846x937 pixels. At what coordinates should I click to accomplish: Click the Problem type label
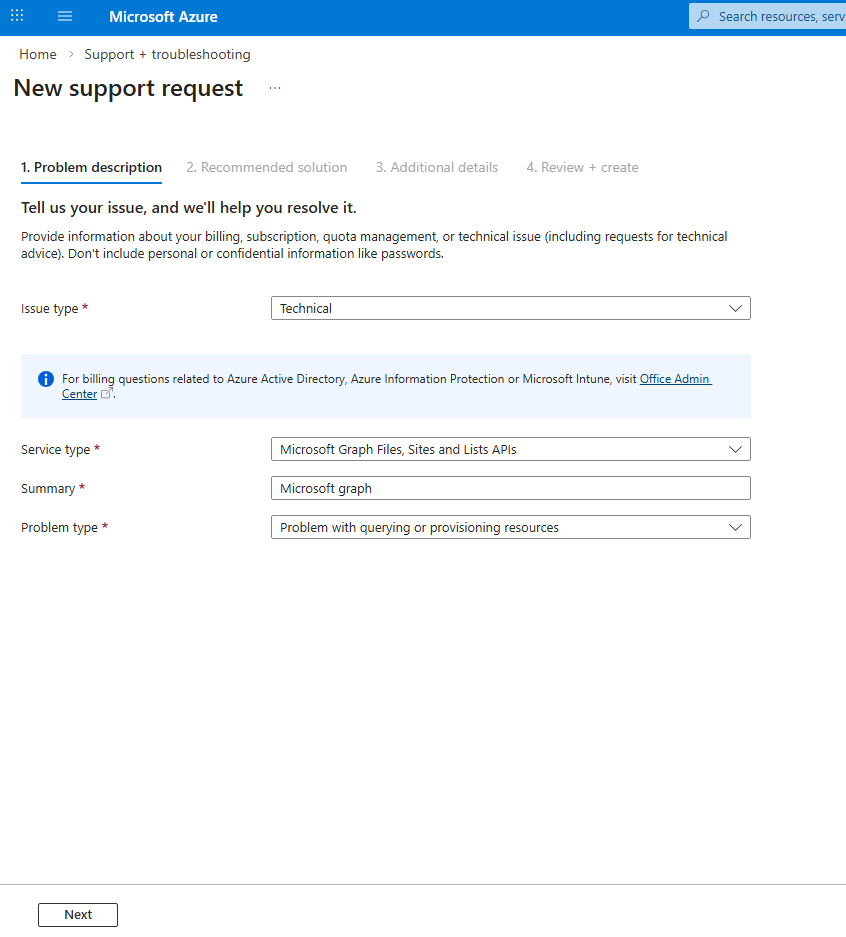[x=59, y=528]
